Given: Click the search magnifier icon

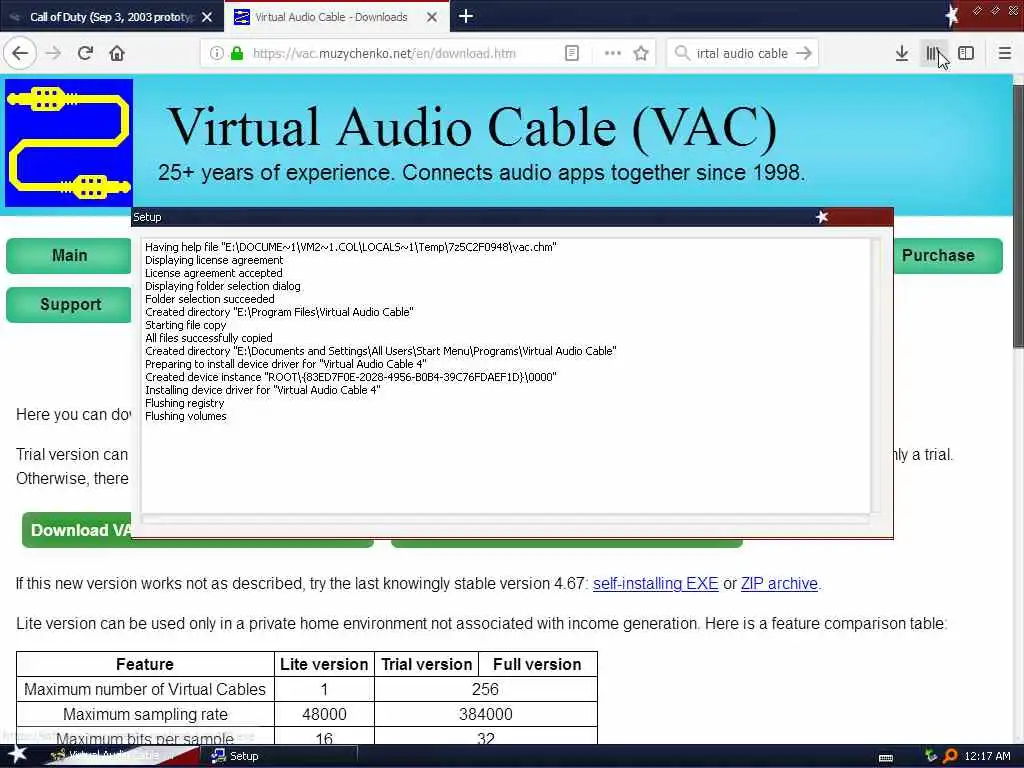Looking at the screenshot, I should (682, 53).
